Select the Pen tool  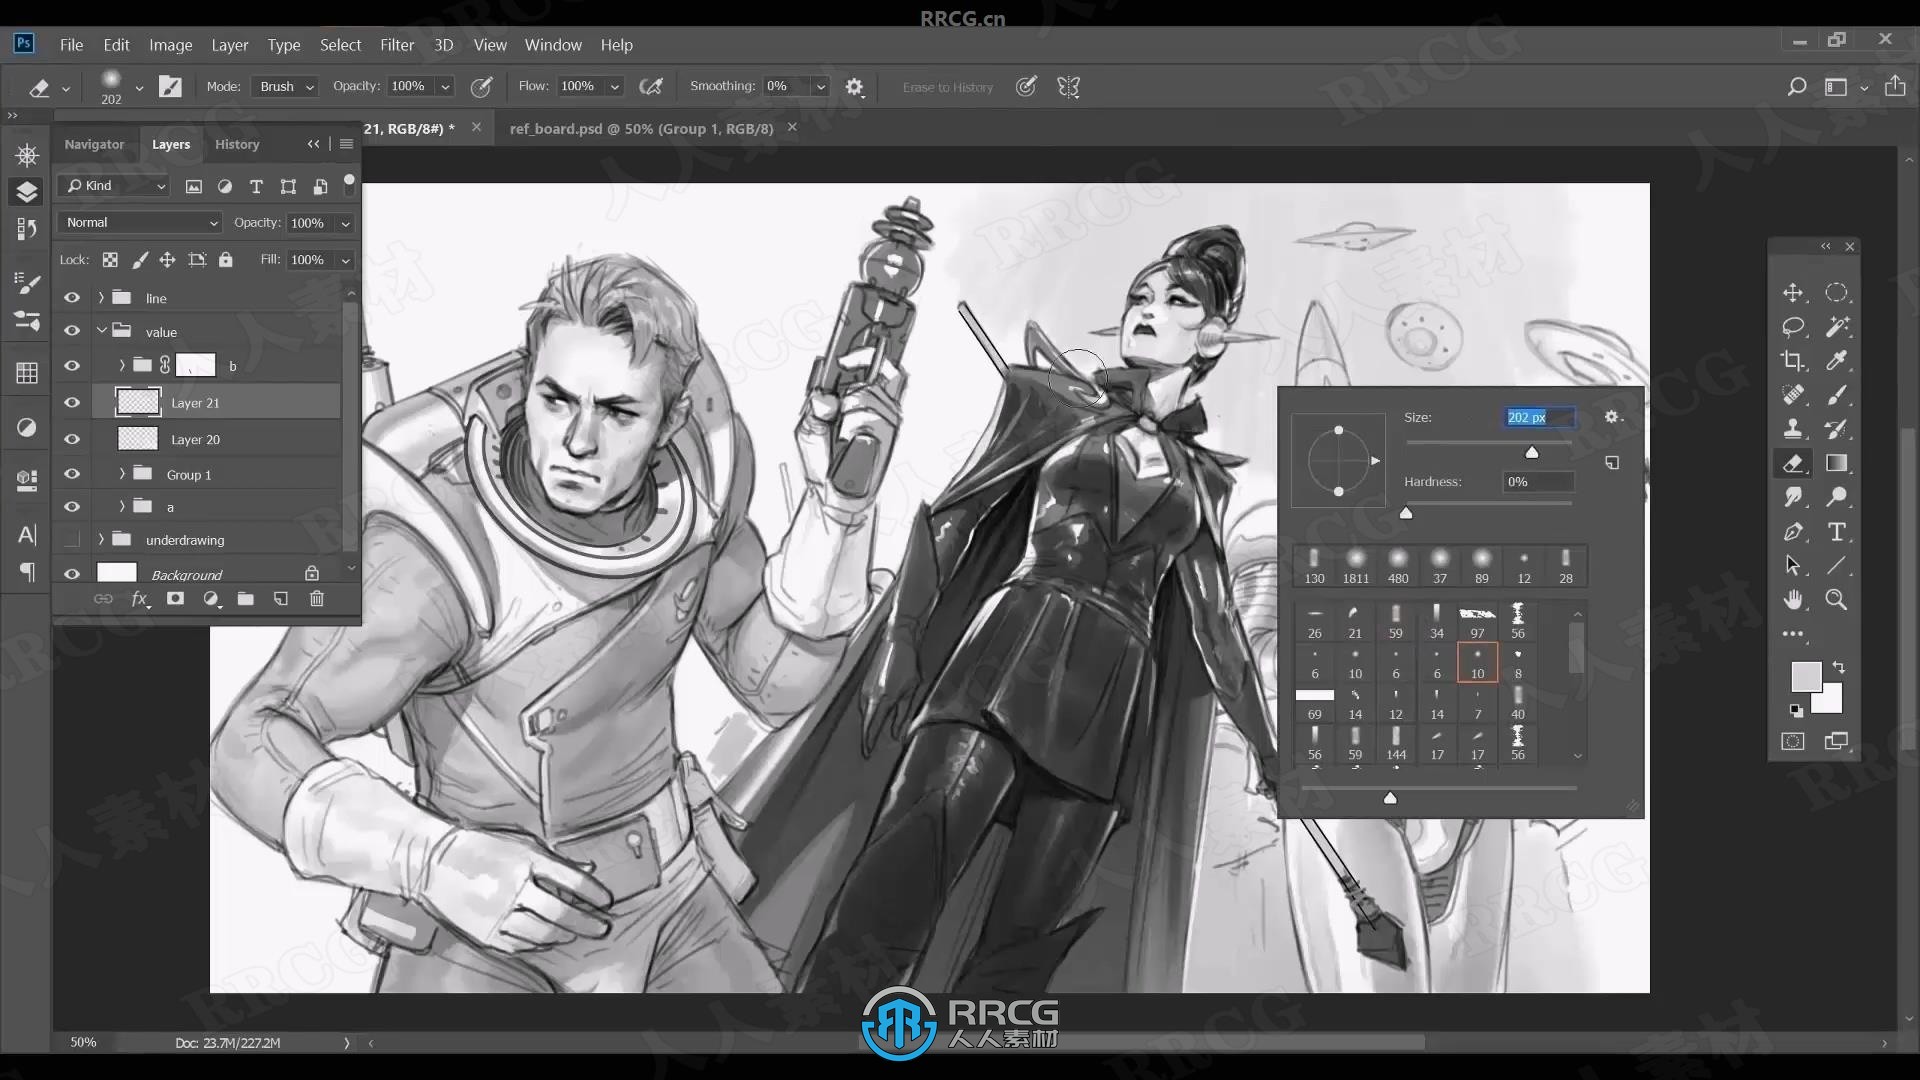click(1793, 532)
